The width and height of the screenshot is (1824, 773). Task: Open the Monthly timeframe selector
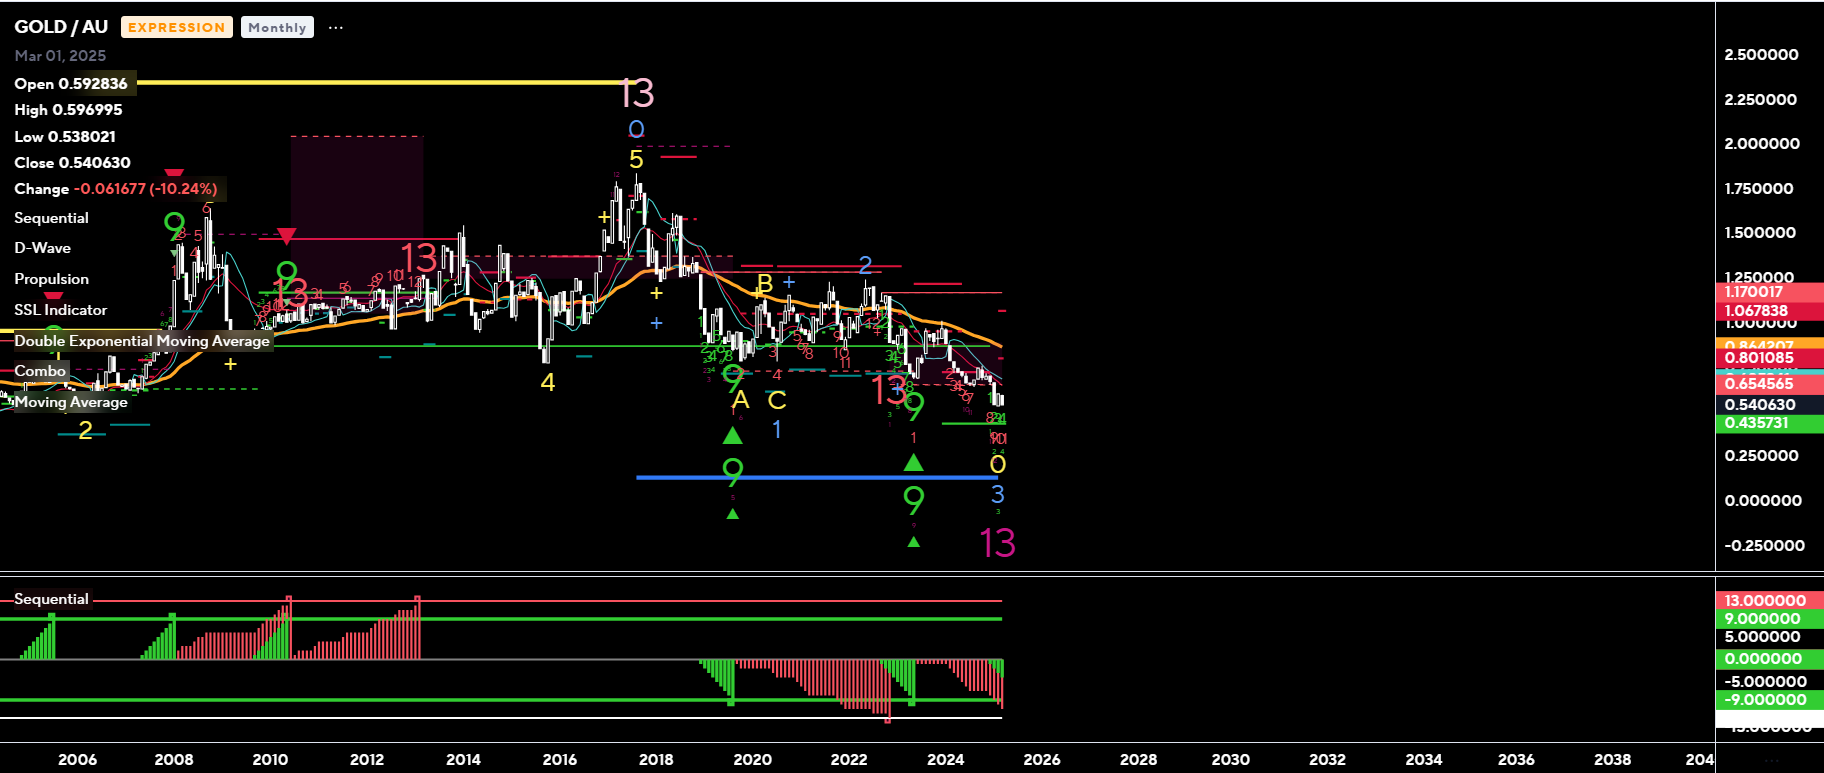[277, 28]
